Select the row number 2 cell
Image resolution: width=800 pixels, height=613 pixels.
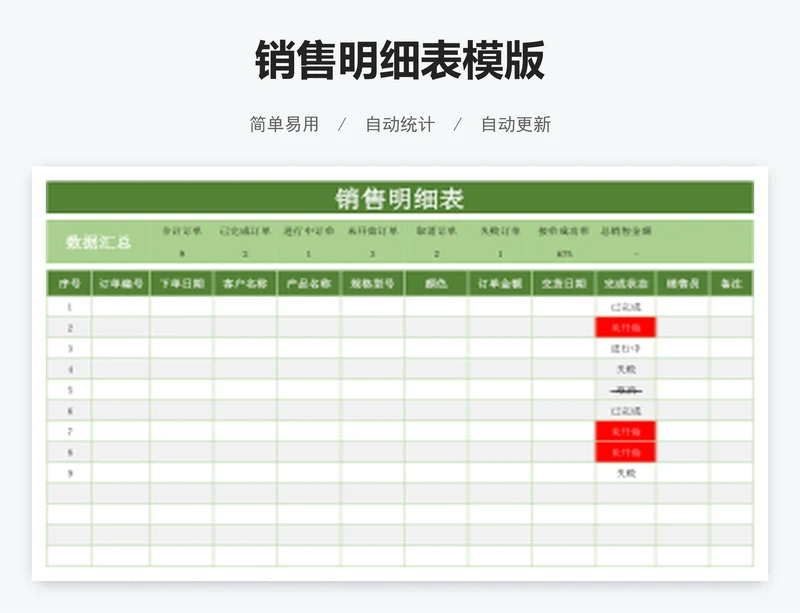(x=69, y=328)
